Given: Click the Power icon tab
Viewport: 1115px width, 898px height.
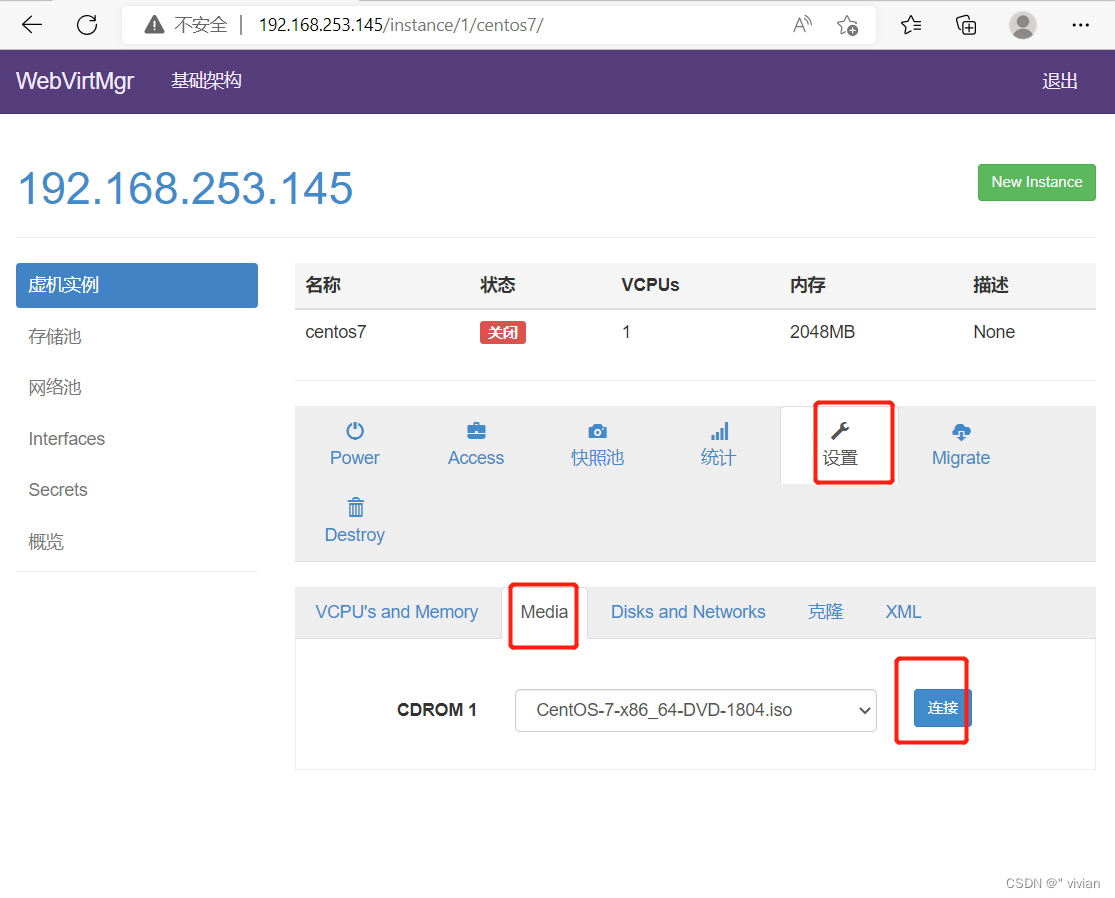Looking at the screenshot, I should coord(355,444).
